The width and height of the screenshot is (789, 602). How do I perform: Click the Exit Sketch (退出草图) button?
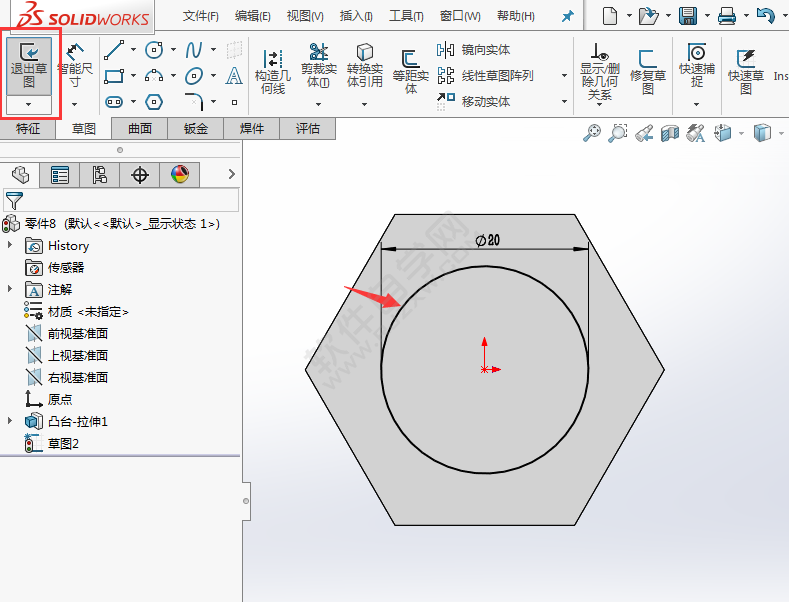click(x=29, y=65)
